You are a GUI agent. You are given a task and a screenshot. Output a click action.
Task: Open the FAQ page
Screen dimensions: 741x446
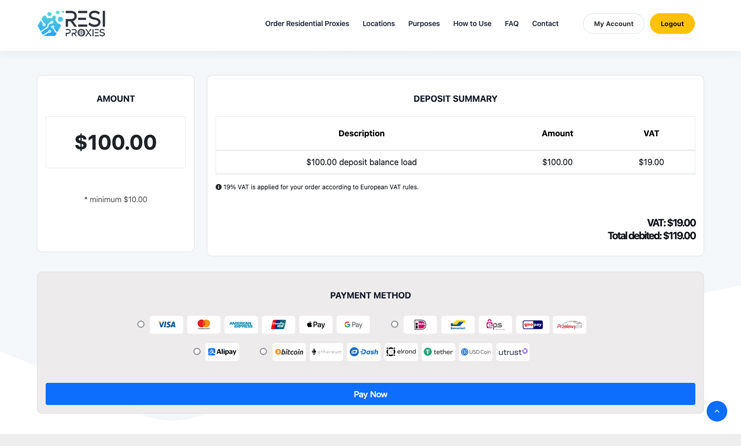pos(511,24)
